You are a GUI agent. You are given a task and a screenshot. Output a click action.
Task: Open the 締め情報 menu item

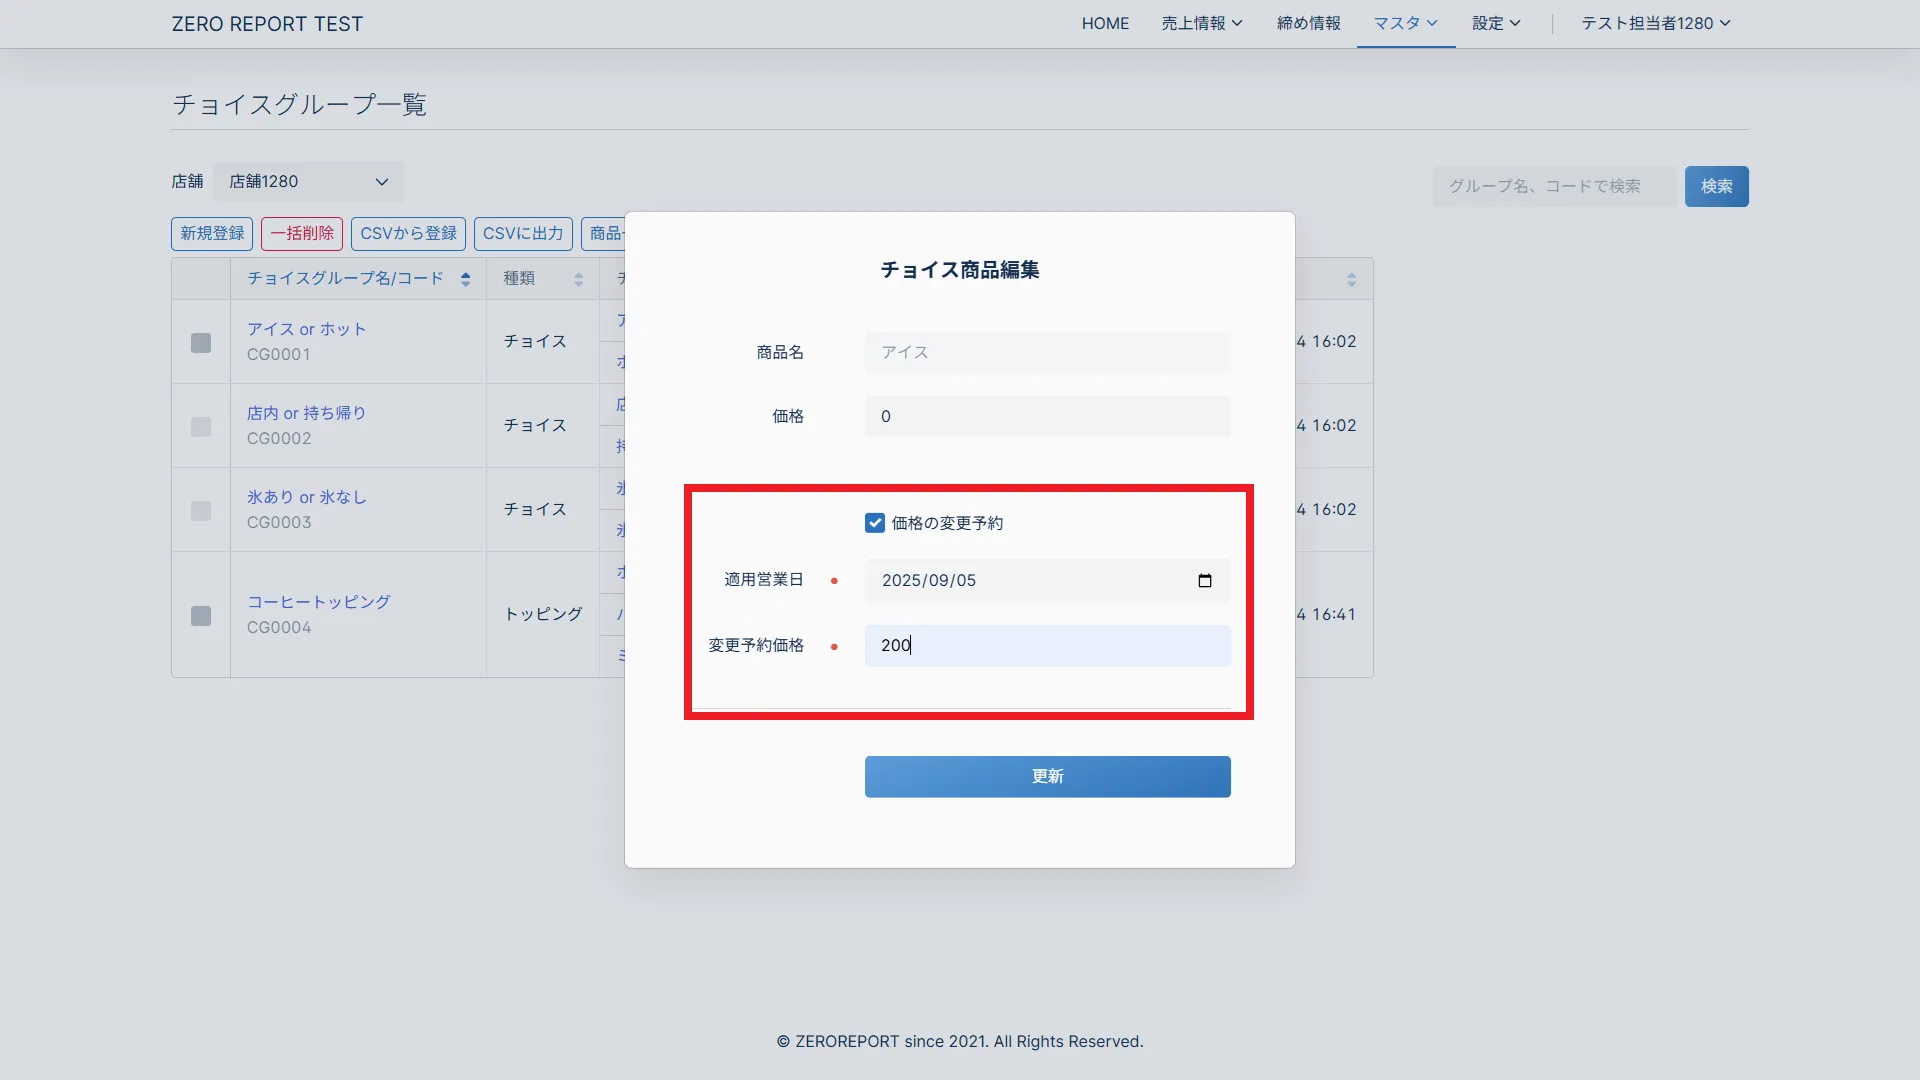(x=1308, y=23)
